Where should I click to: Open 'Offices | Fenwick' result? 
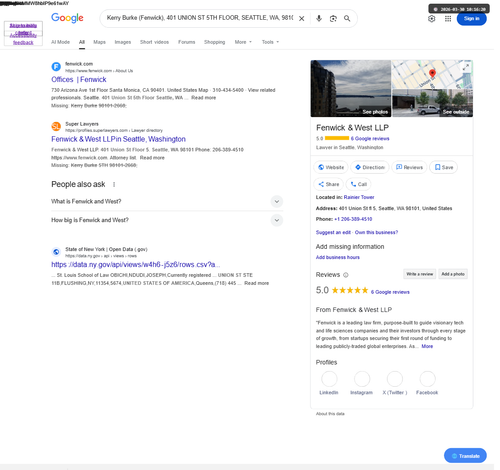(79, 80)
